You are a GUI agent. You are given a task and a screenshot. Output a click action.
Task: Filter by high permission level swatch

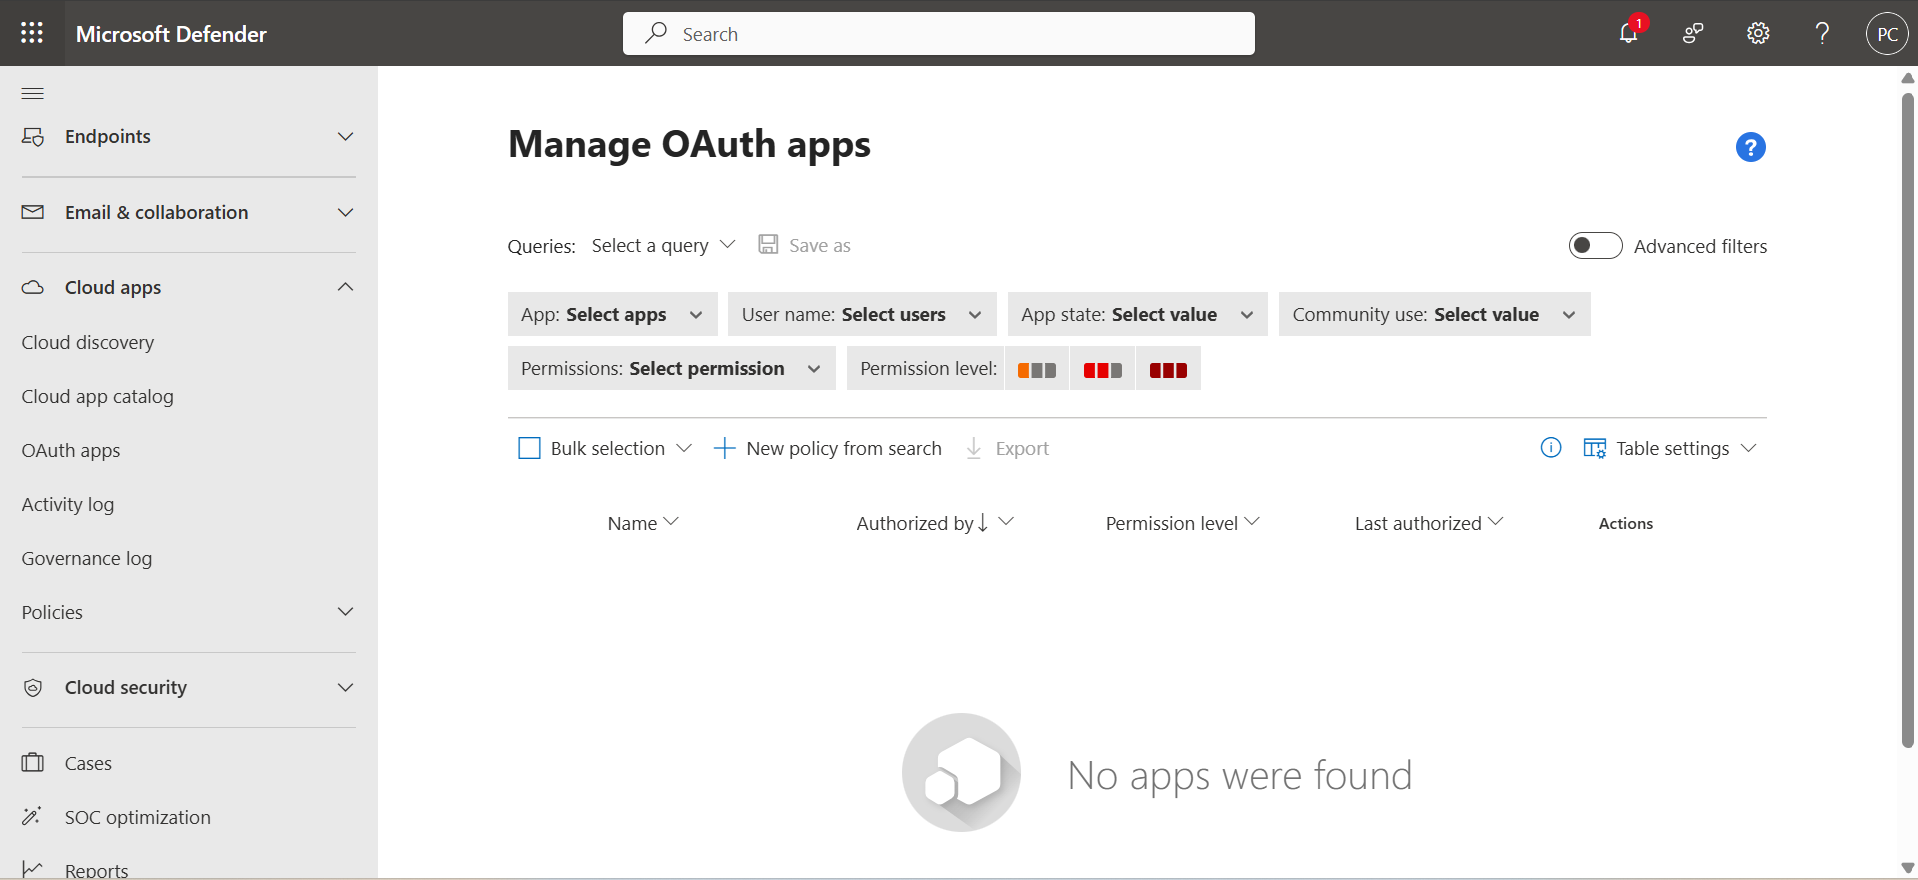point(1168,369)
